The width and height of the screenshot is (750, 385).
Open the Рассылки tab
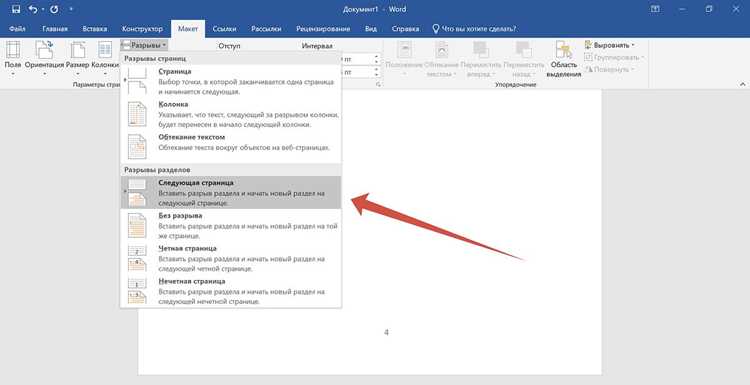[x=266, y=29]
